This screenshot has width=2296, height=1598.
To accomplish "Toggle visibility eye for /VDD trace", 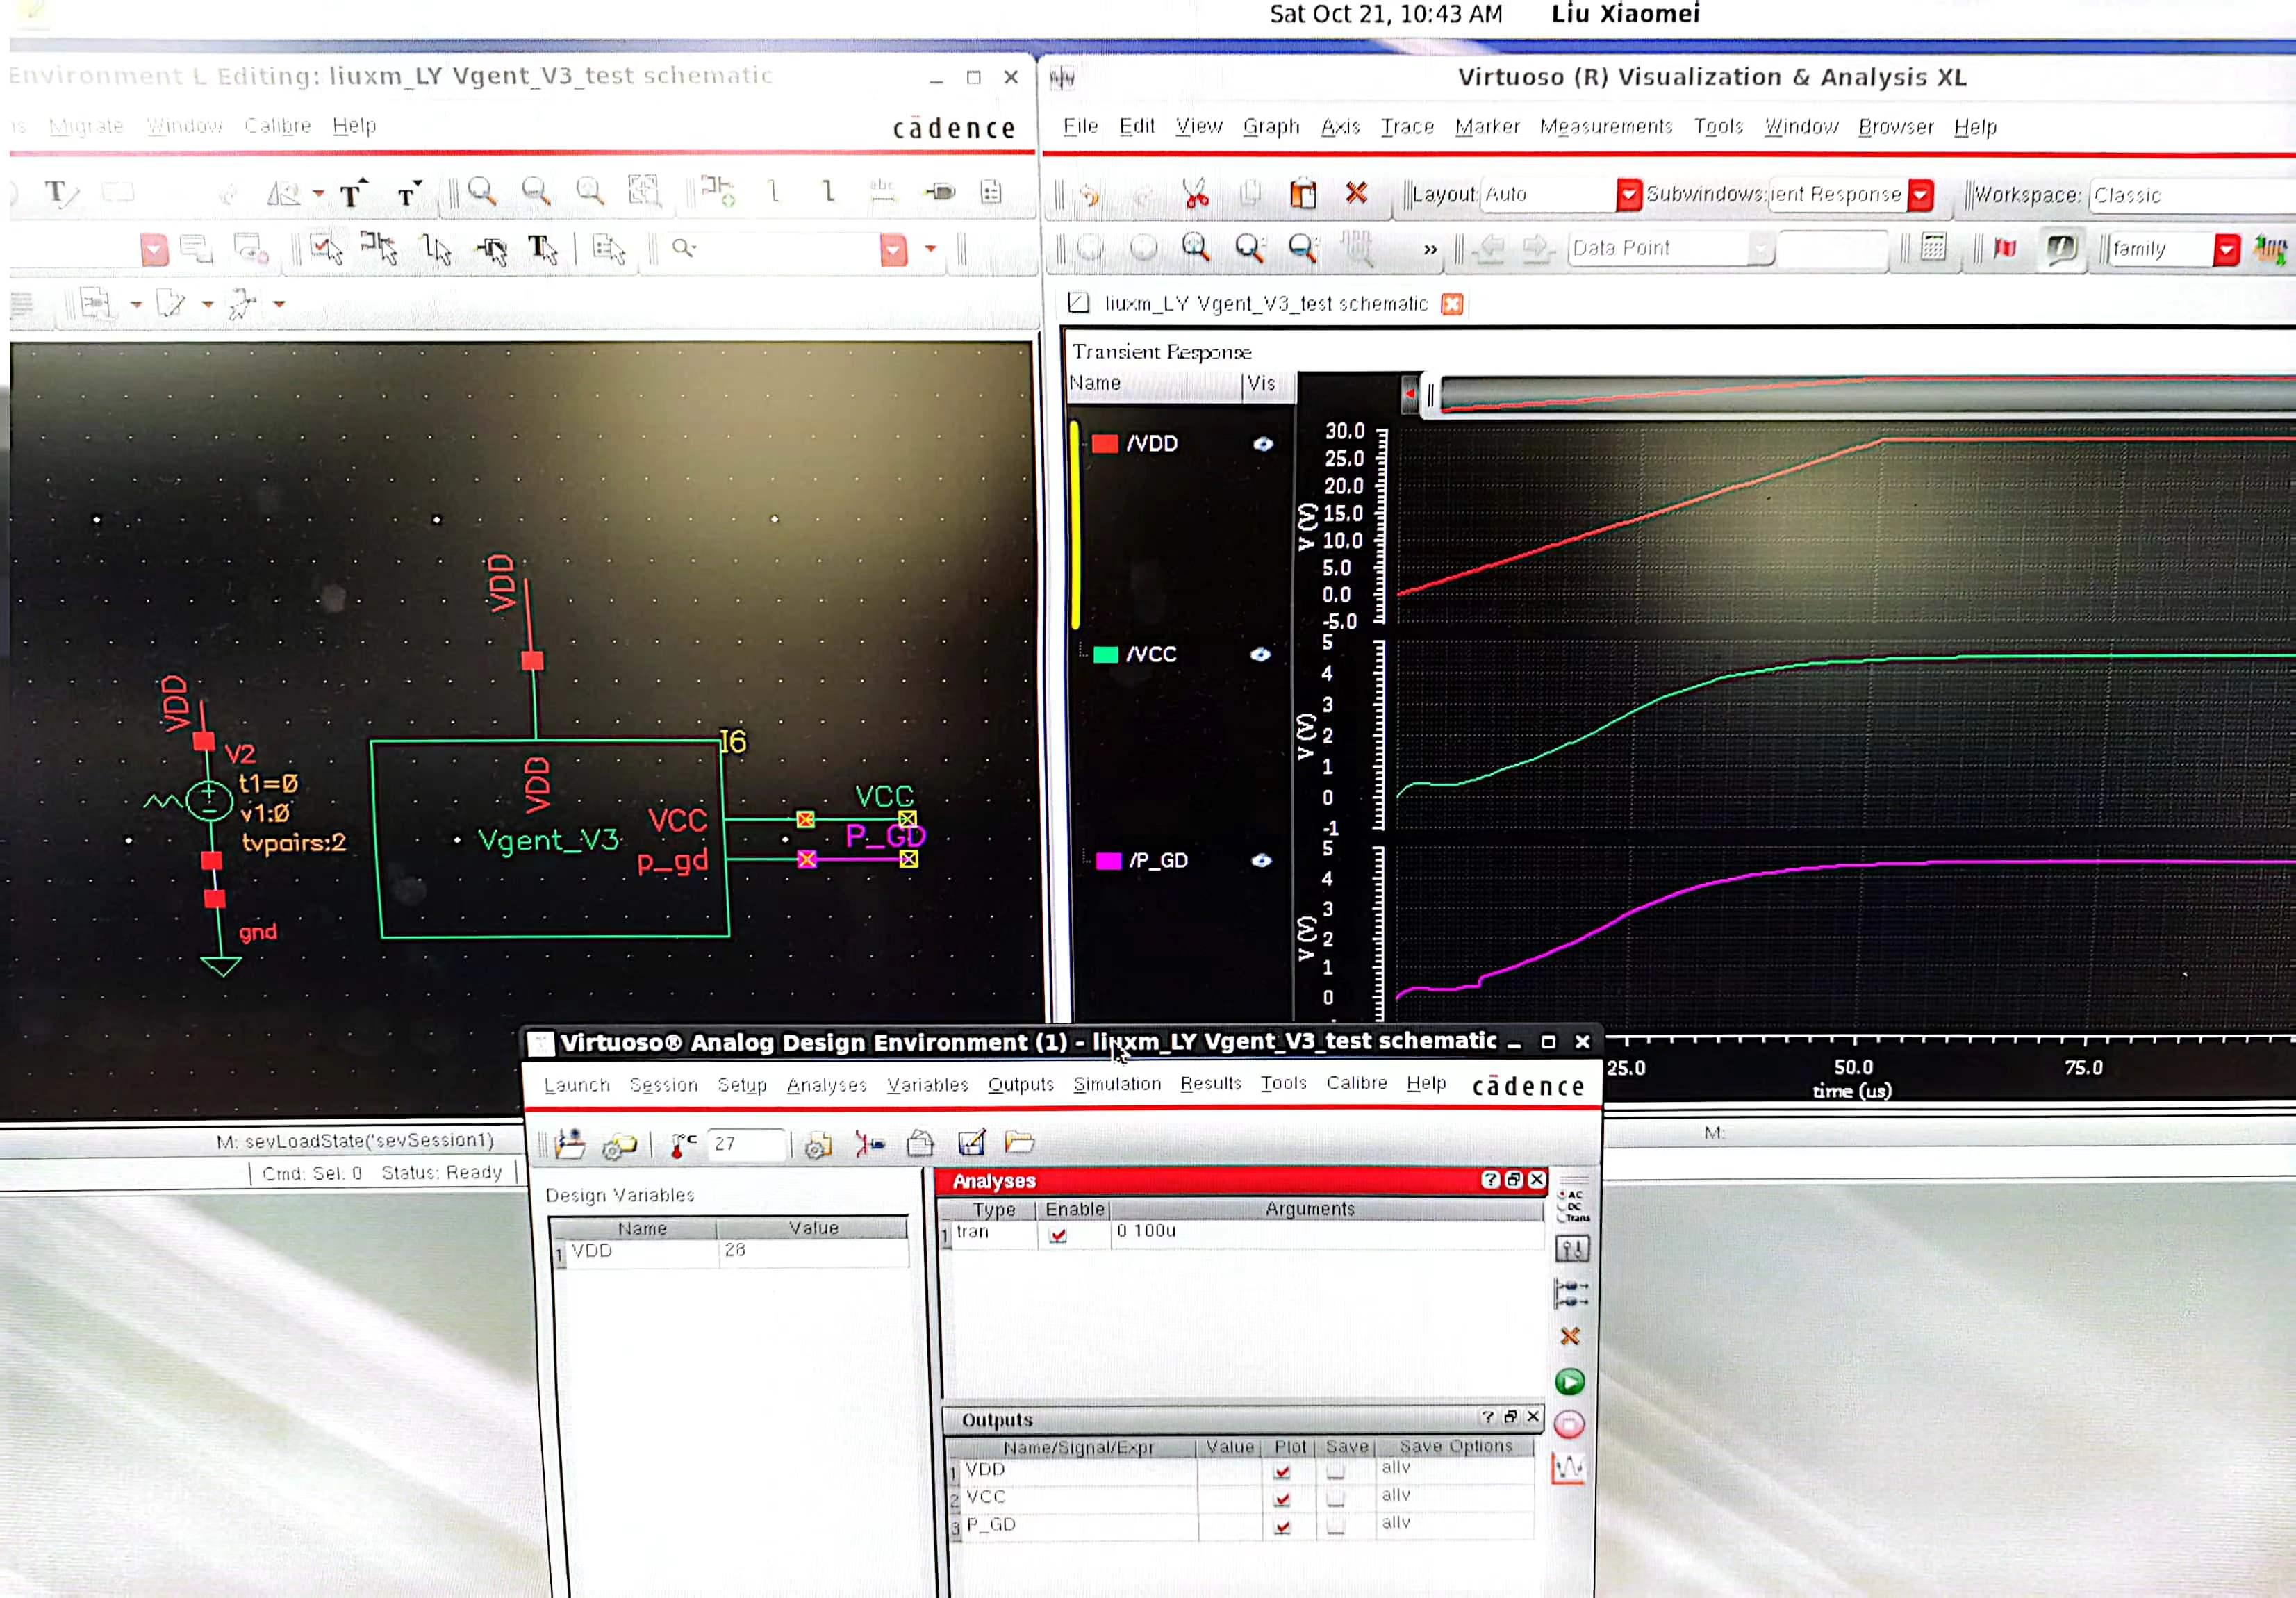I will click(x=1263, y=444).
